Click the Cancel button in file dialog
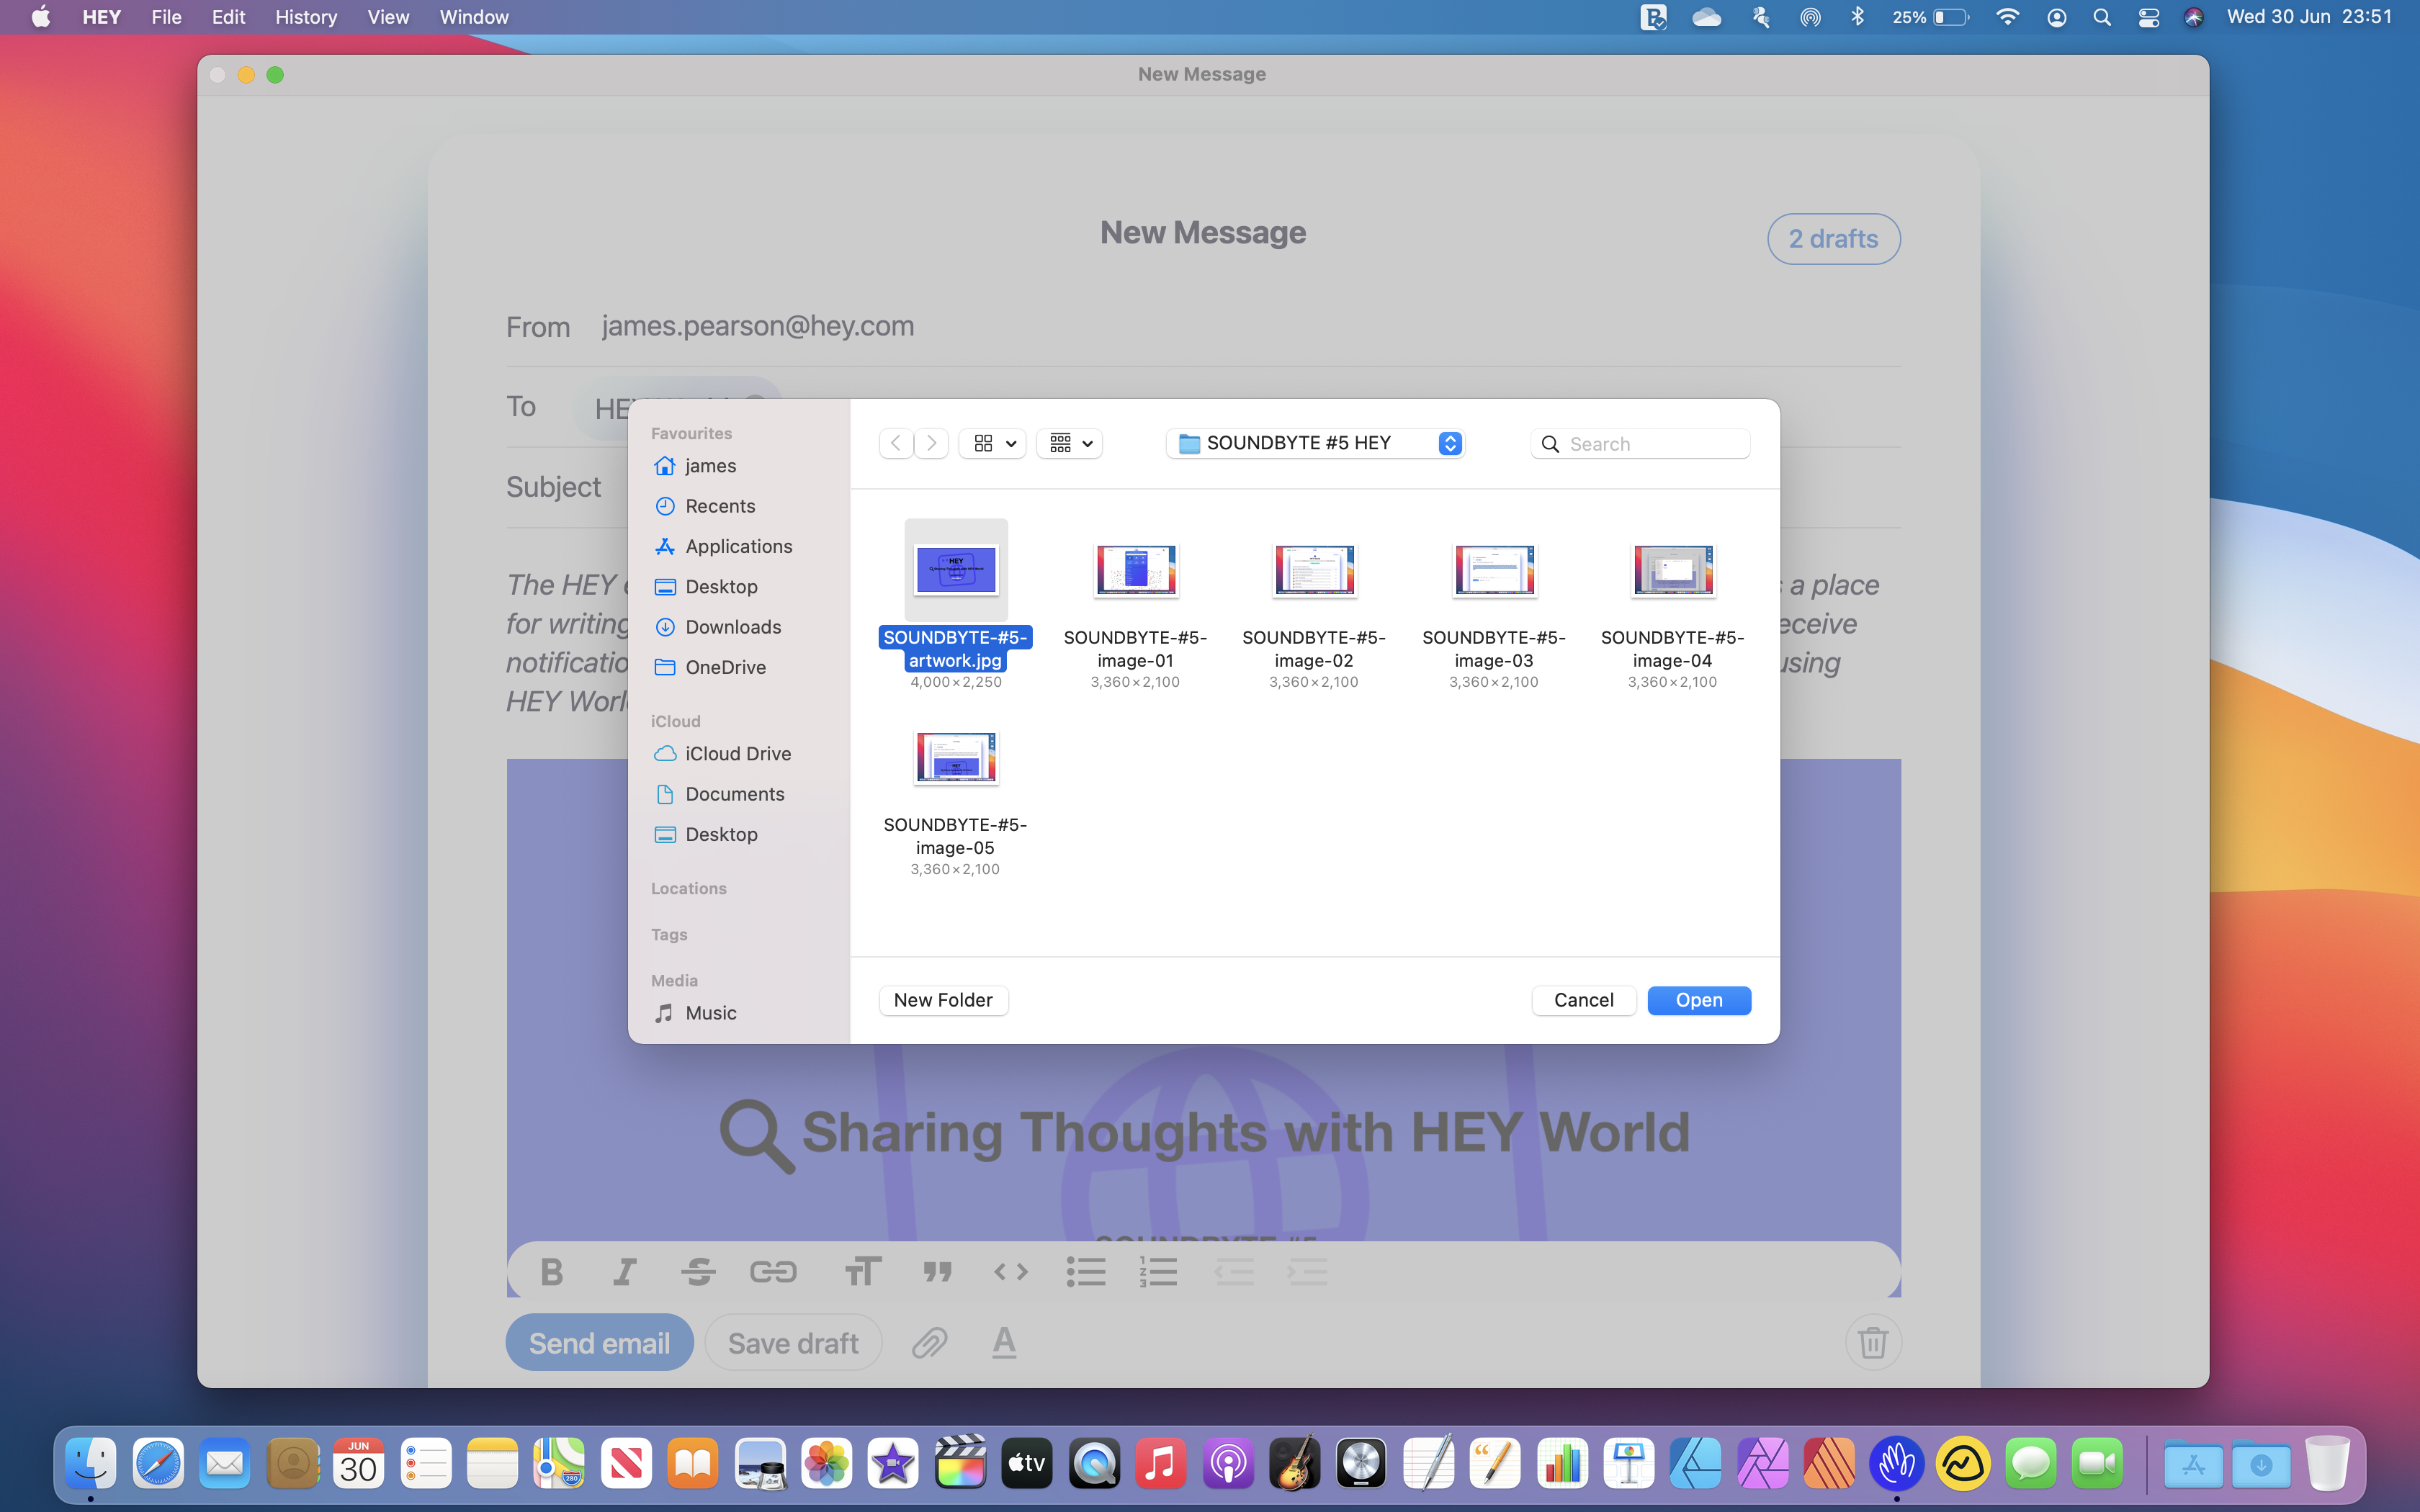The width and height of the screenshot is (2420, 1512). tap(1583, 1000)
